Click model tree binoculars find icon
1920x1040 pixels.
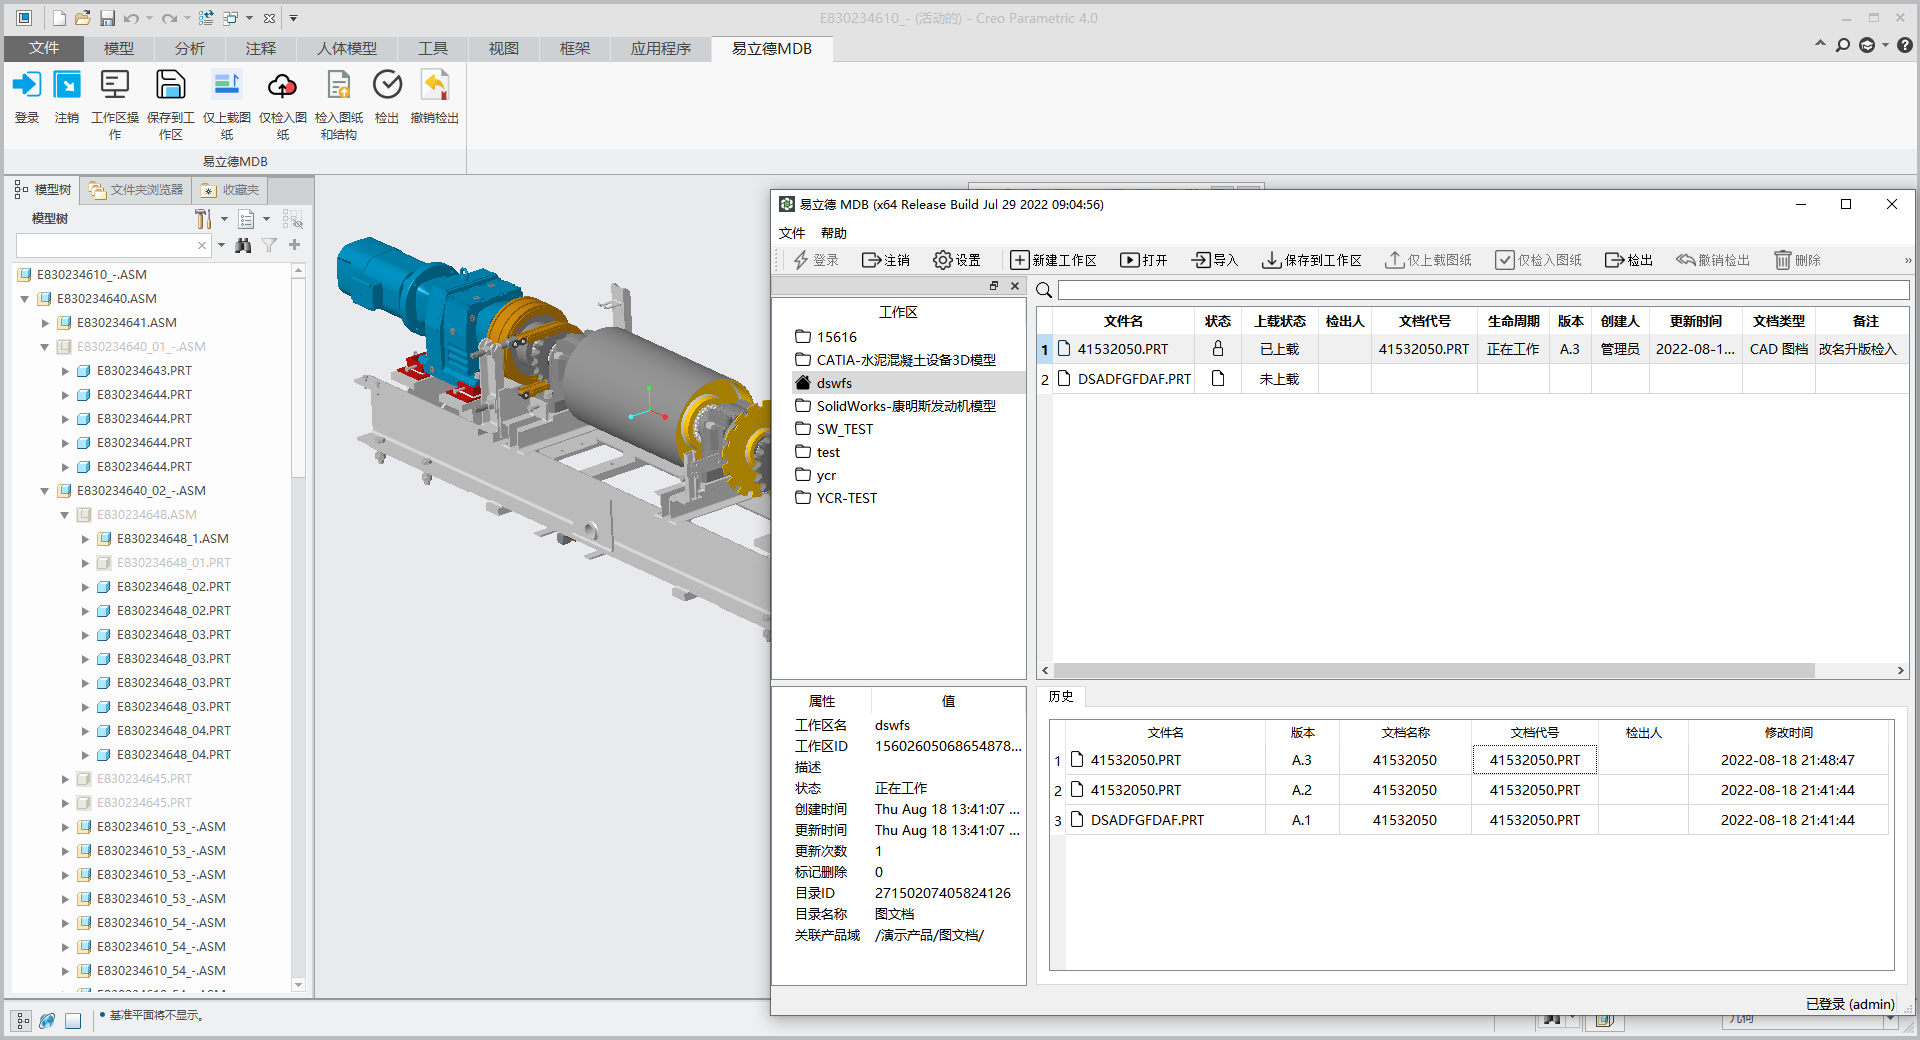click(243, 245)
